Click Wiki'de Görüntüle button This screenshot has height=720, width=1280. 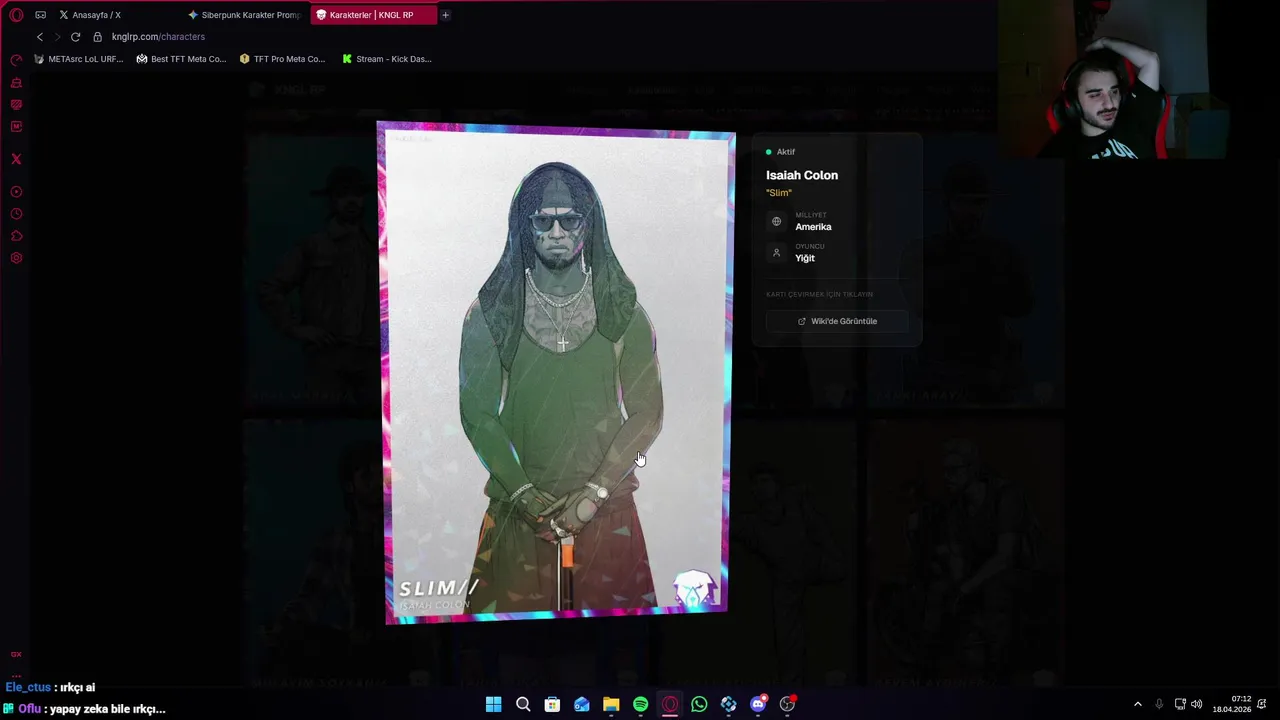click(837, 321)
